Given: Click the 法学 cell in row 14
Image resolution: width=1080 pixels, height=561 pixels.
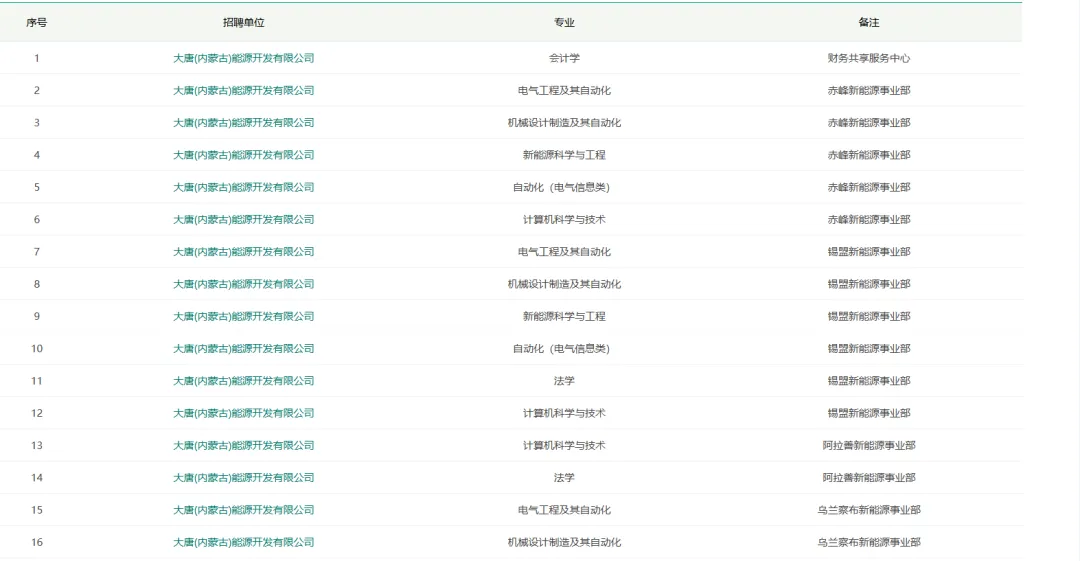Looking at the screenshot, I should pos(564,478).
